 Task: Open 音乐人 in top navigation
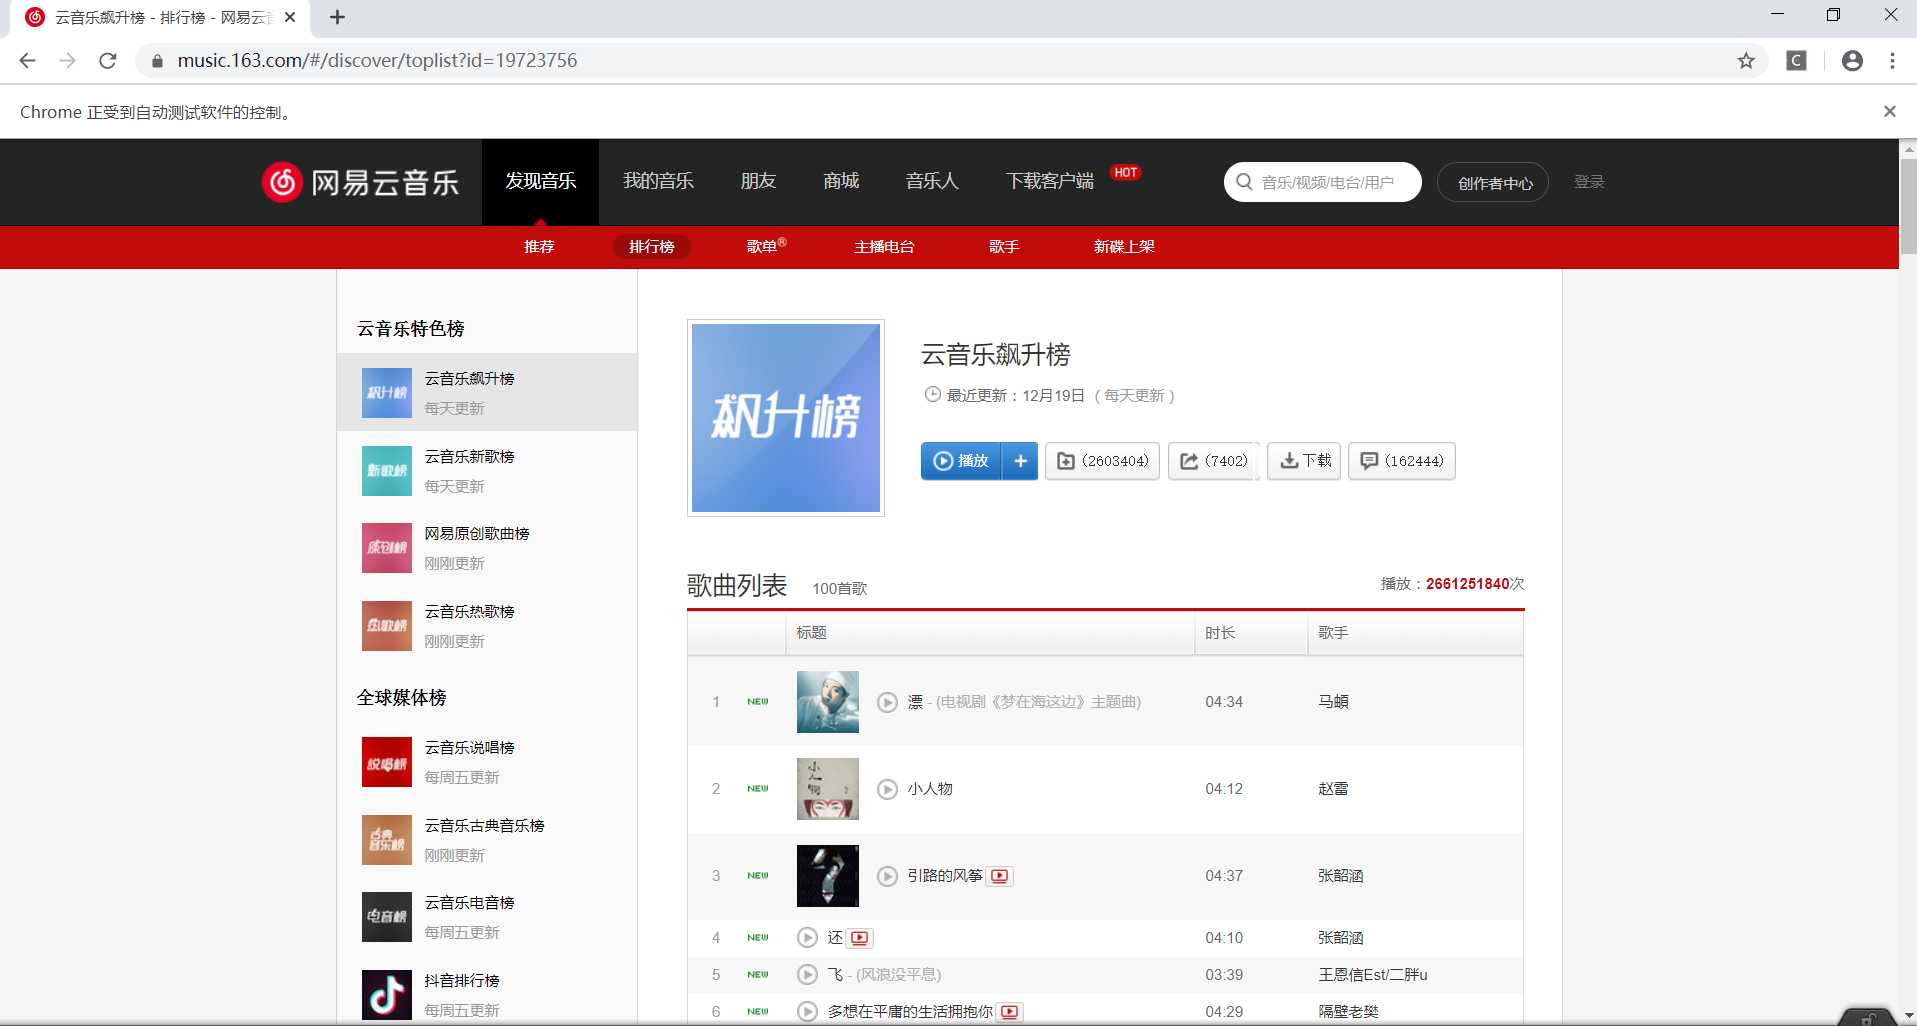[x=932, y=181]
